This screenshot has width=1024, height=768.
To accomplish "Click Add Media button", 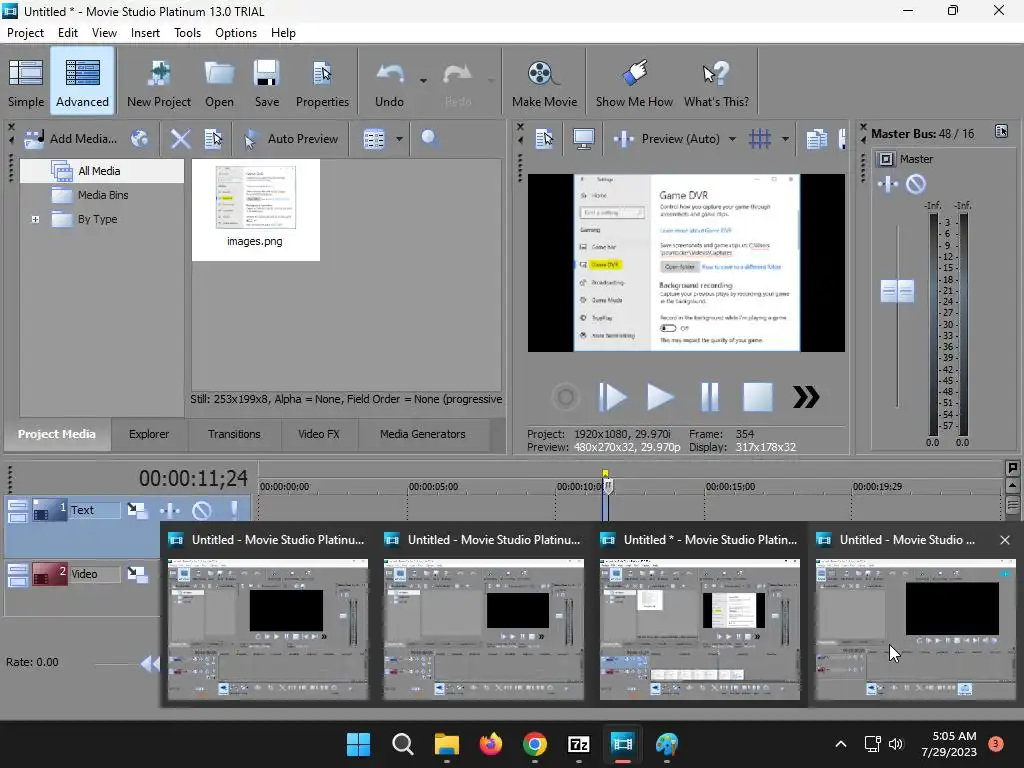I will tap(71, 138).
